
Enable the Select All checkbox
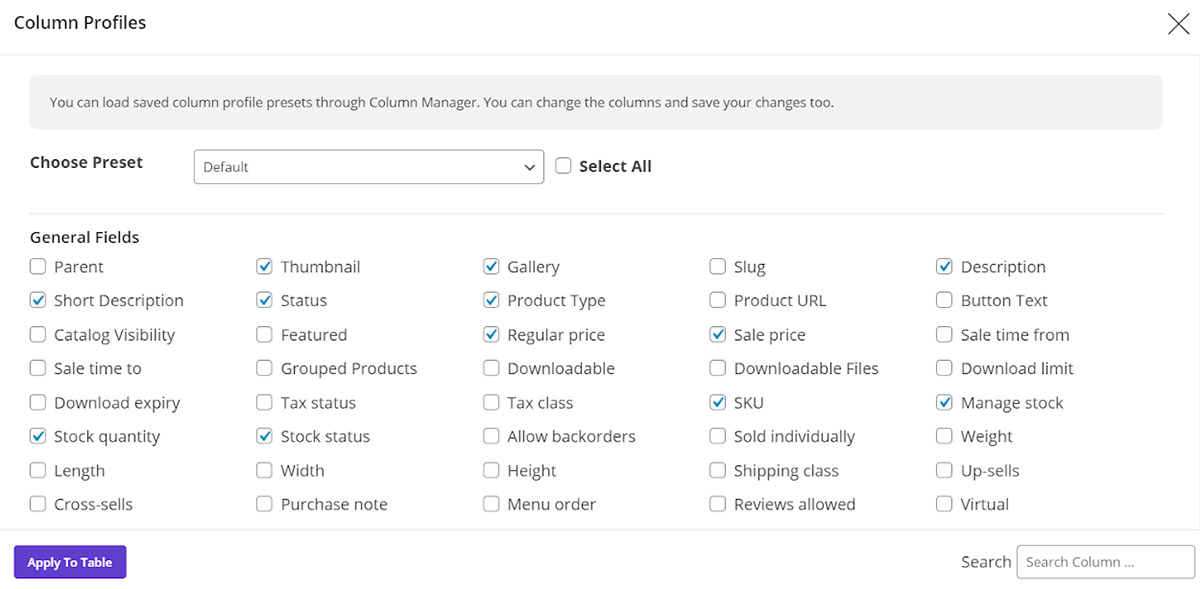pyautogui.click(x=563, y=166)
